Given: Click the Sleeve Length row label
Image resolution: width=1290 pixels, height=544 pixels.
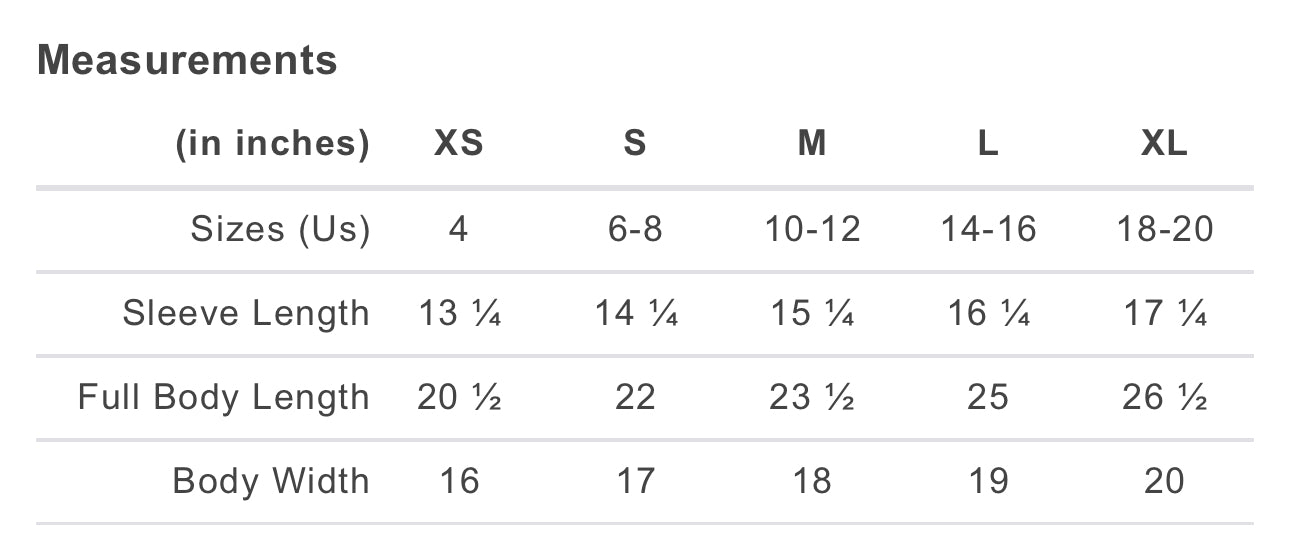Looking at the screenshot, I should click(246, 314).
